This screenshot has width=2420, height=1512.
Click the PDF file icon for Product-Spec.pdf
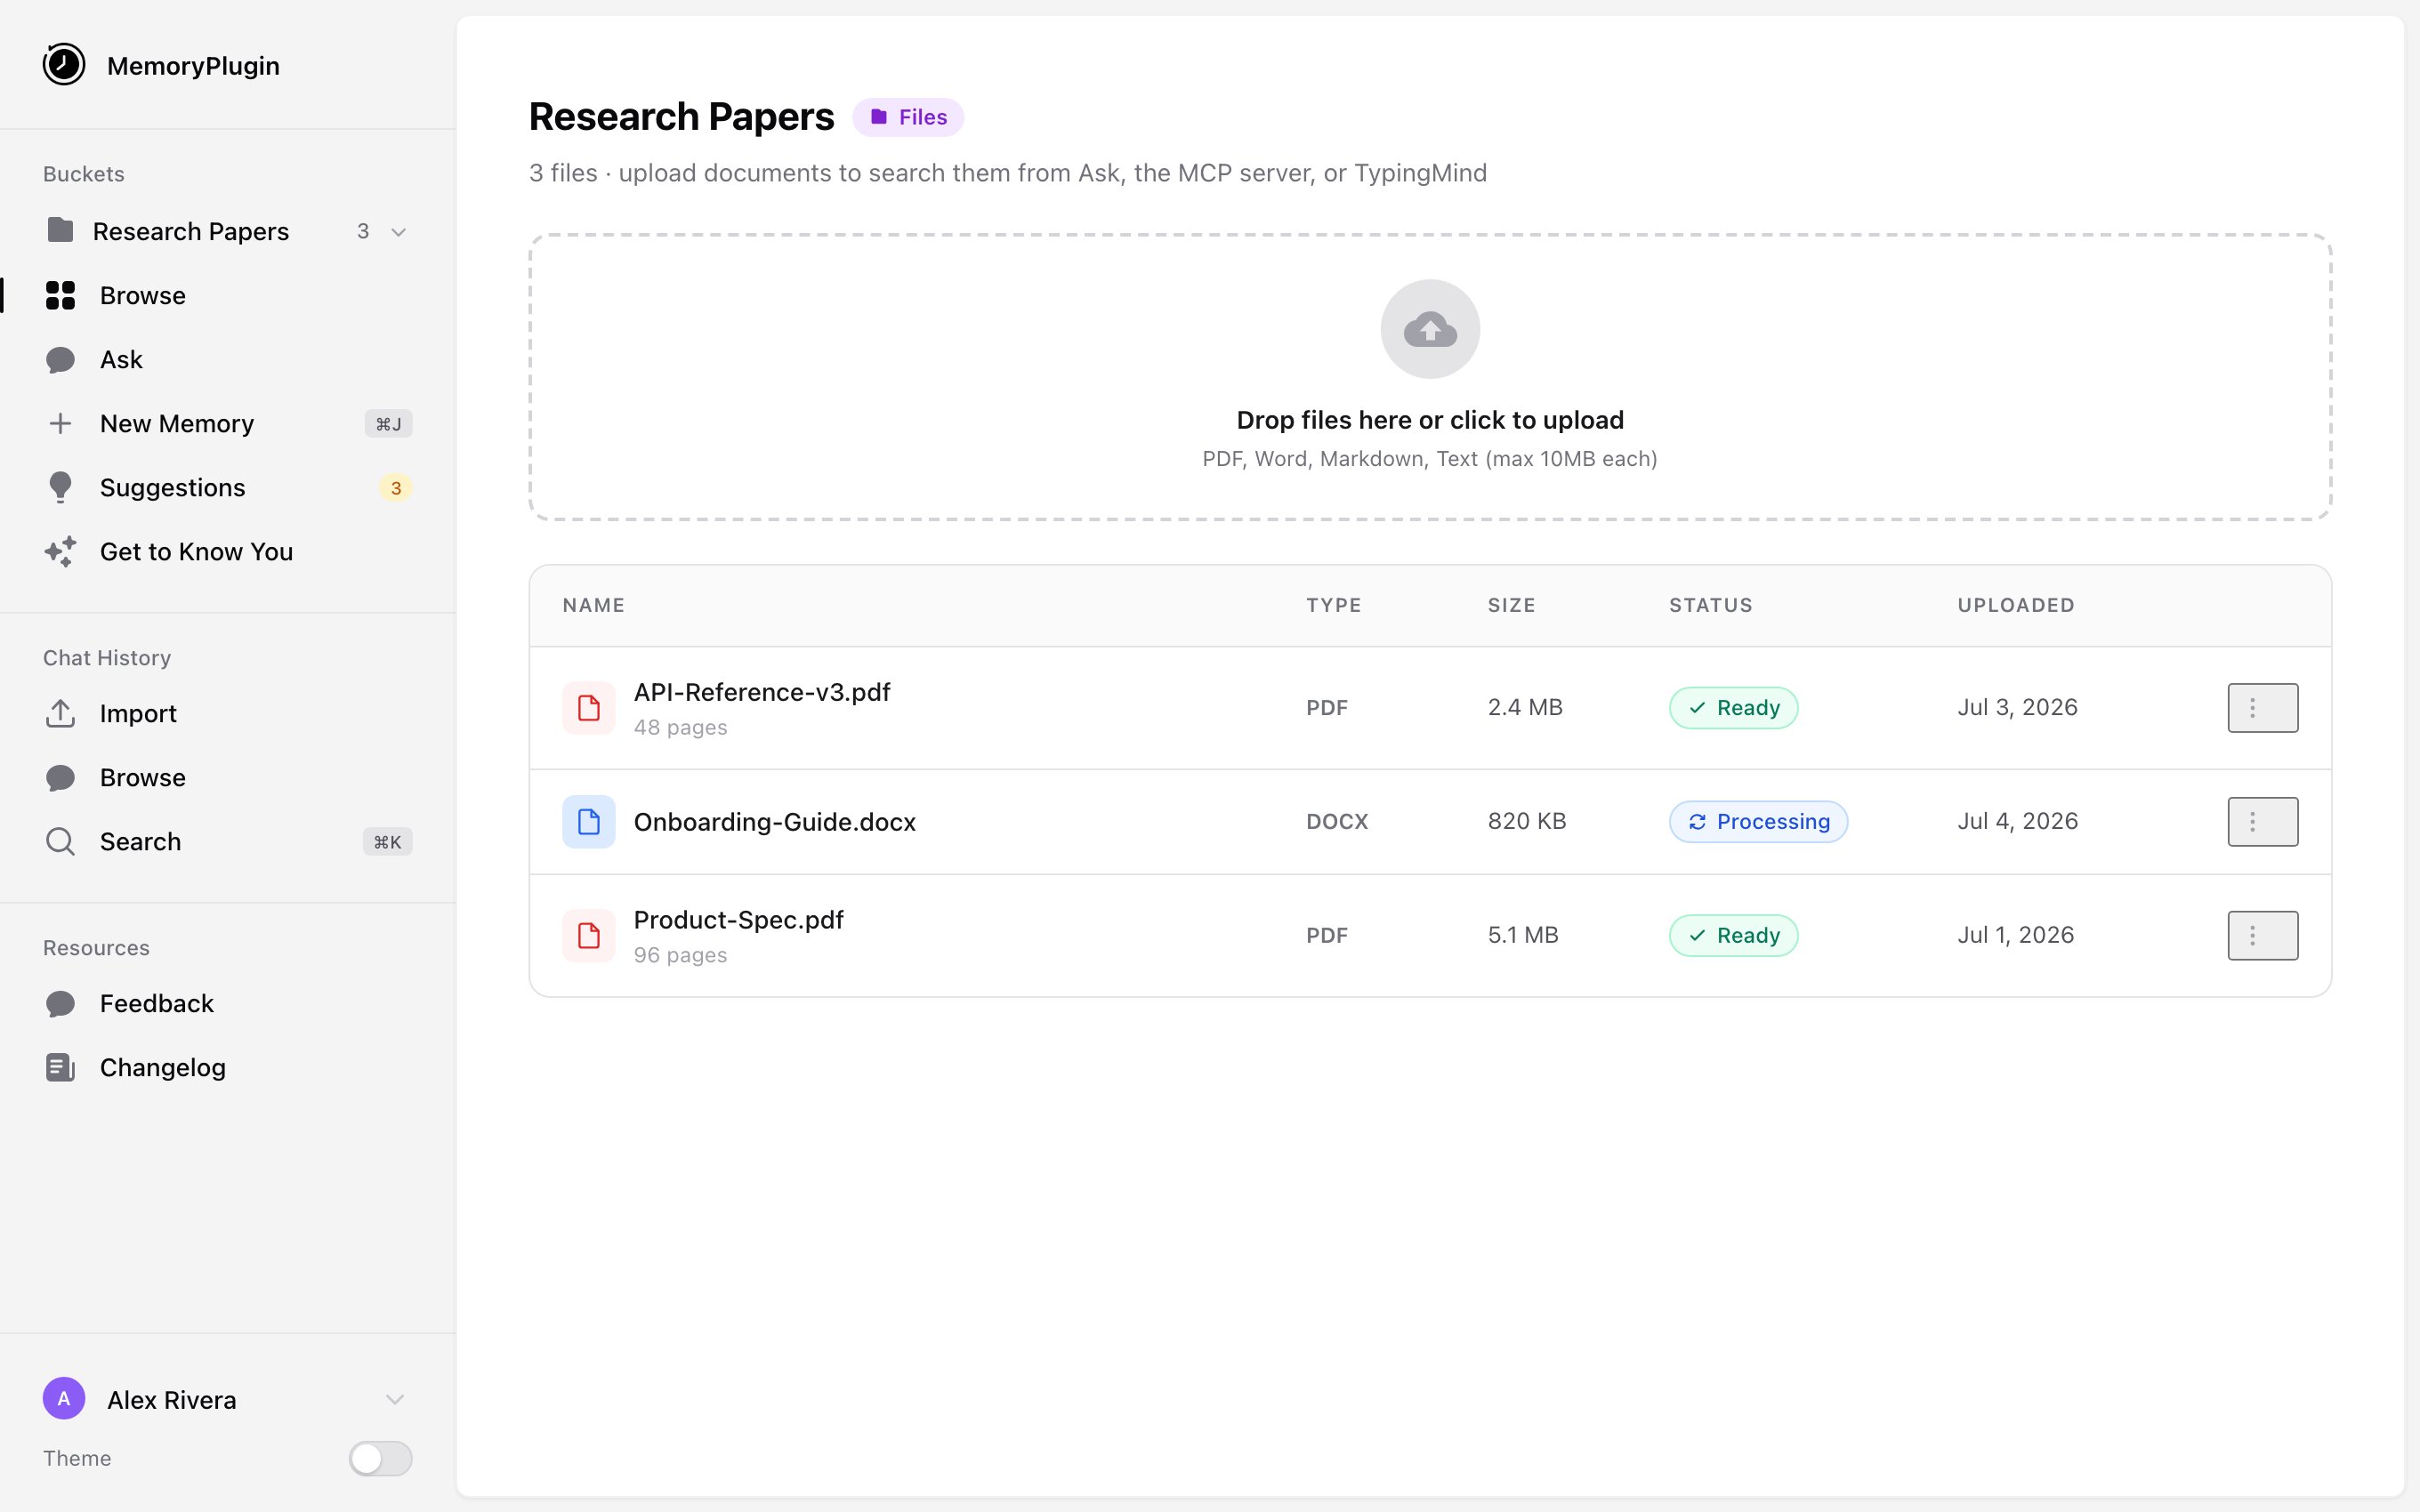pyautogui.click(x=589, y=936)
